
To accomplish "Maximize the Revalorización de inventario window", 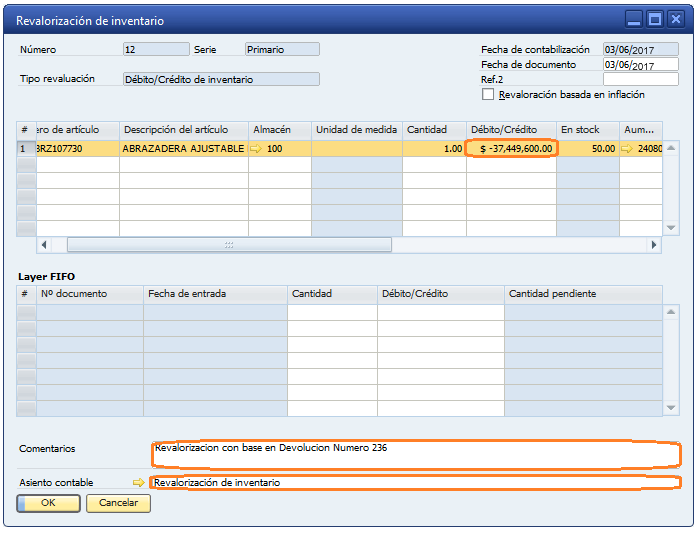I will click(x=654, y=19).
